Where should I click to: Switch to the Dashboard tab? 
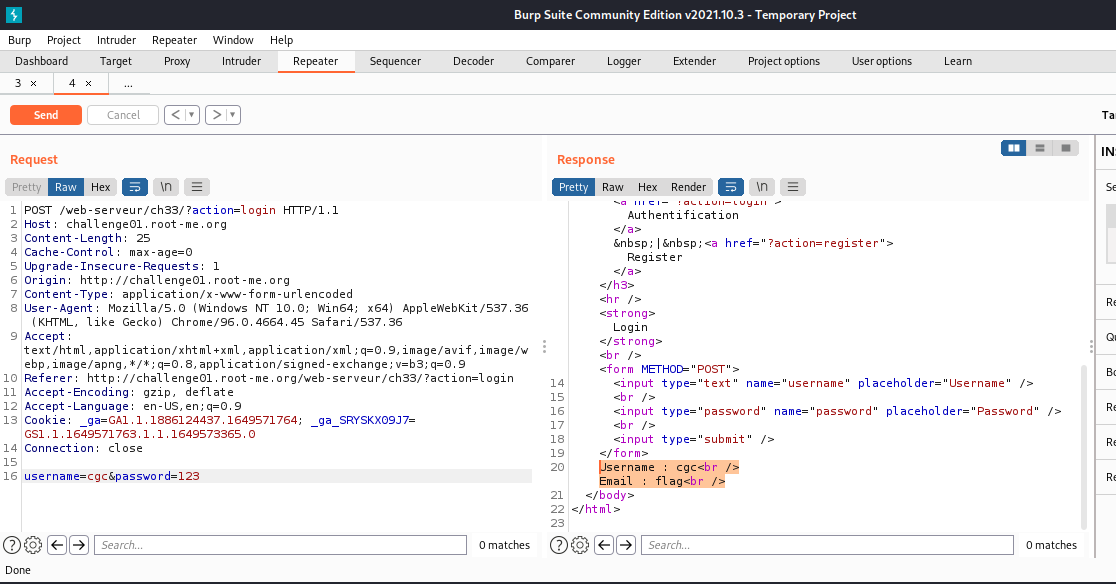41,61
